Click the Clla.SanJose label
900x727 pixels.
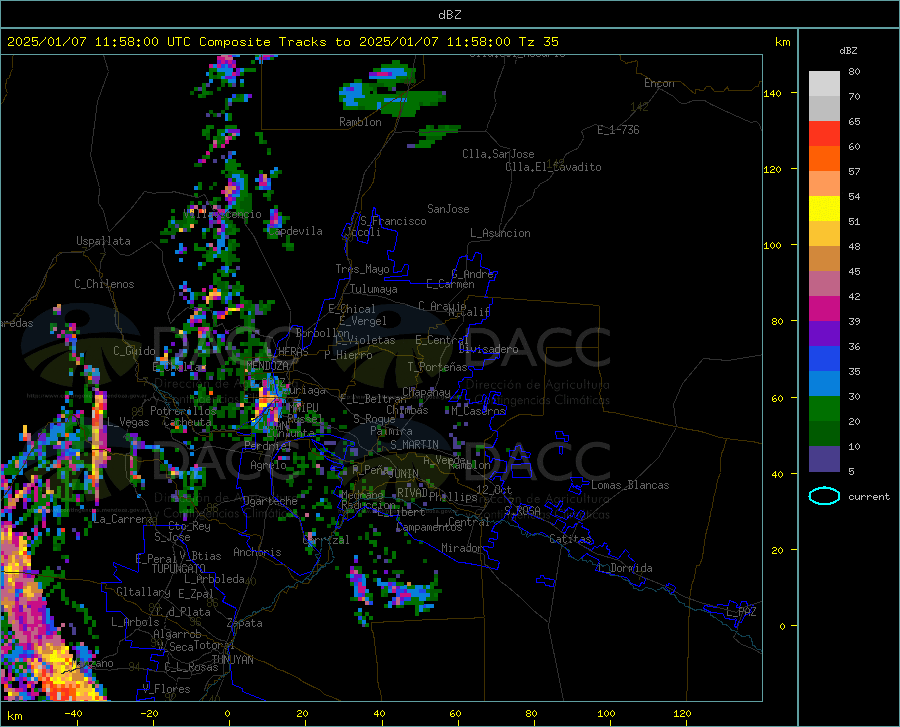coord(498,154)
